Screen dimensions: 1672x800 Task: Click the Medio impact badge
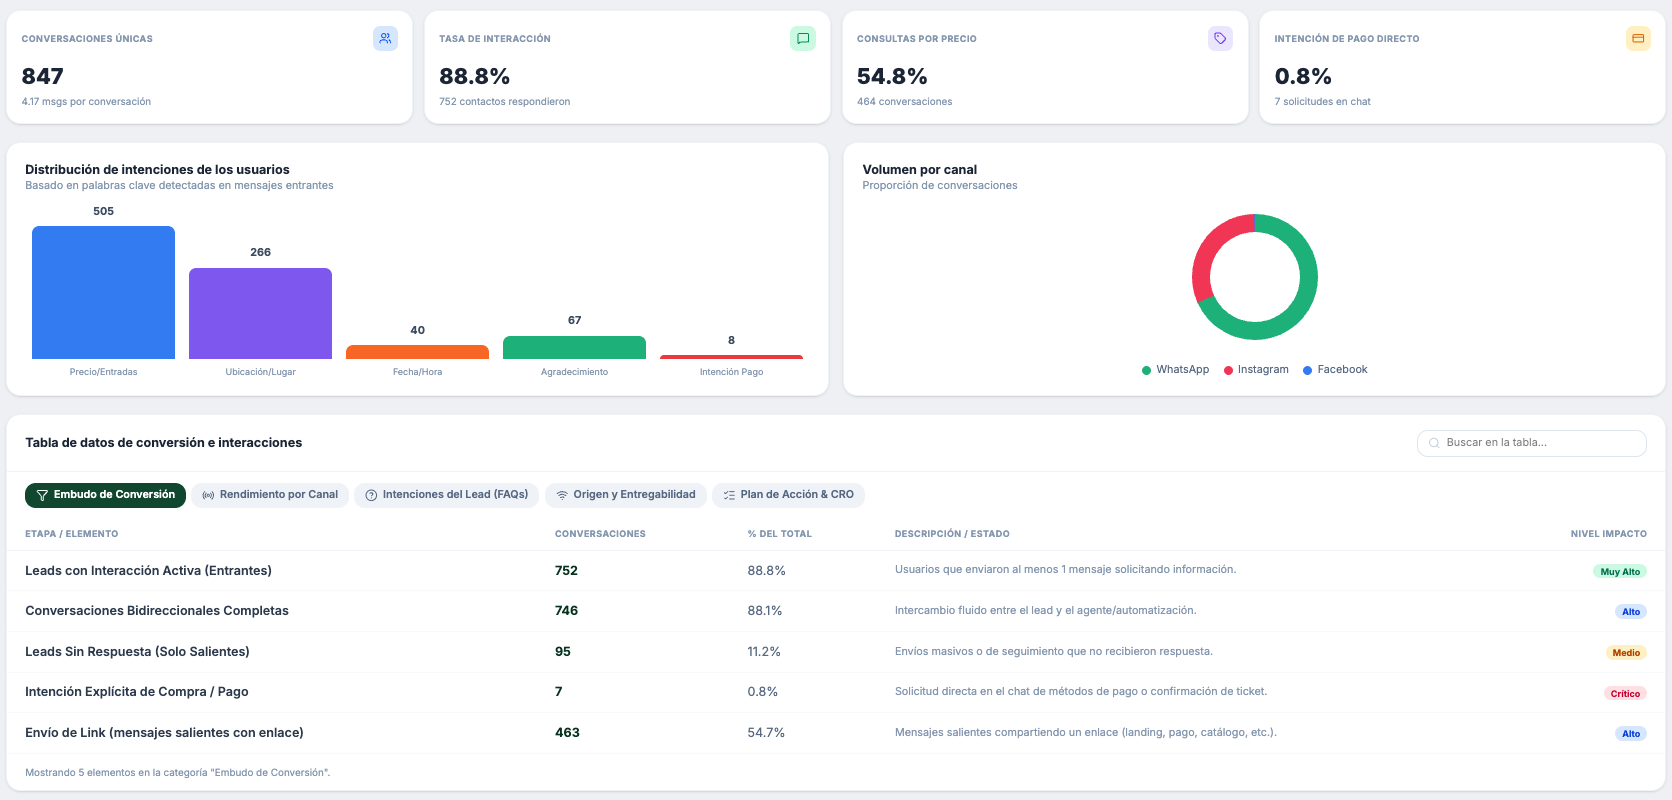tap(1626, 653)
